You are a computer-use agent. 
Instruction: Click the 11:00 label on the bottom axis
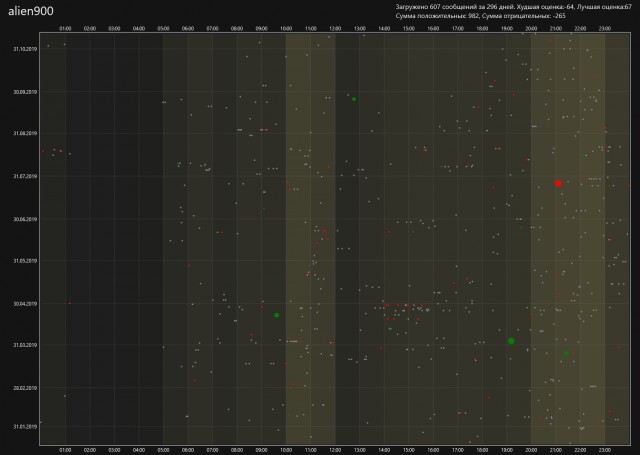pos(311,450)
